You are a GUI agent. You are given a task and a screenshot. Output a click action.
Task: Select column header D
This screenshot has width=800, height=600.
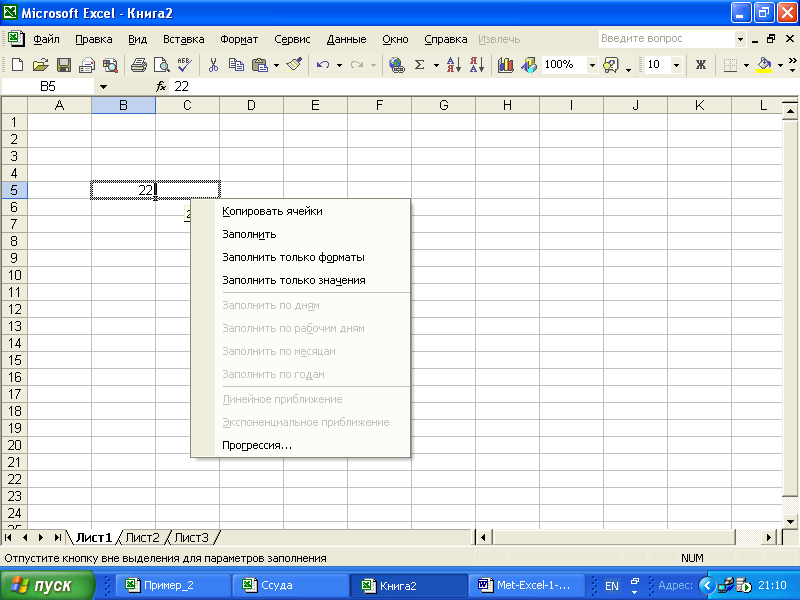[251, 106]
